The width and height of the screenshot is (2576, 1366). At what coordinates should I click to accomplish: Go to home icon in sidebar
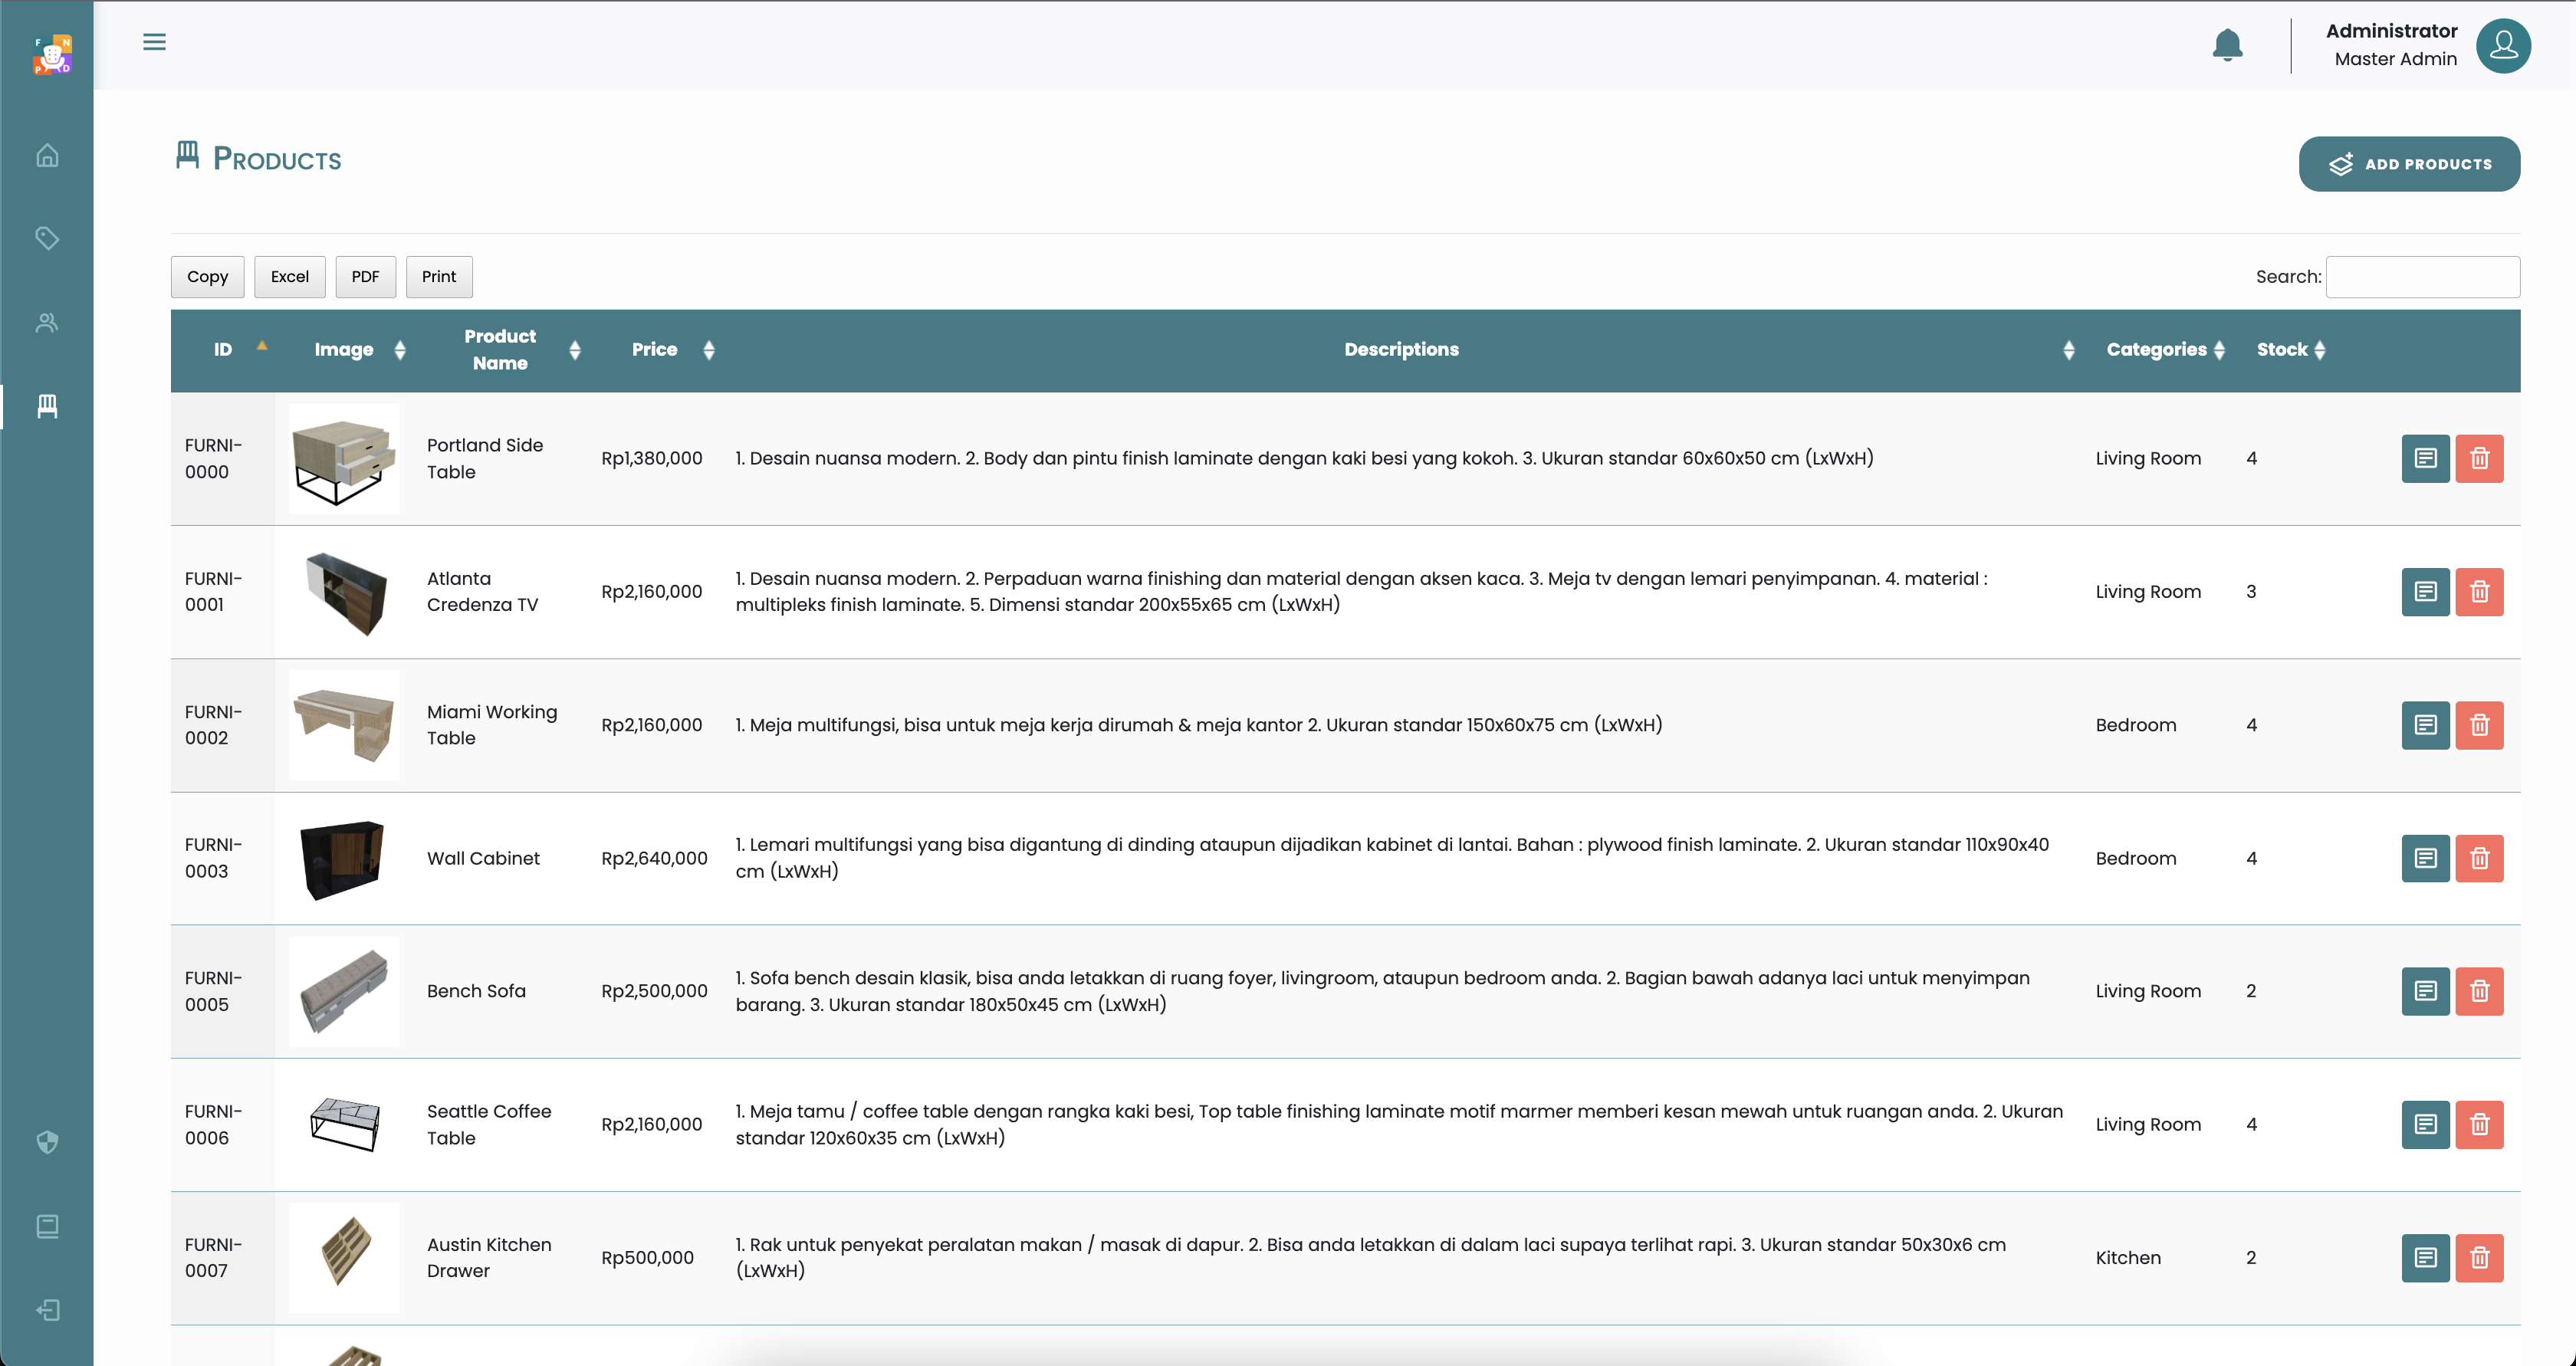point(47,156)
